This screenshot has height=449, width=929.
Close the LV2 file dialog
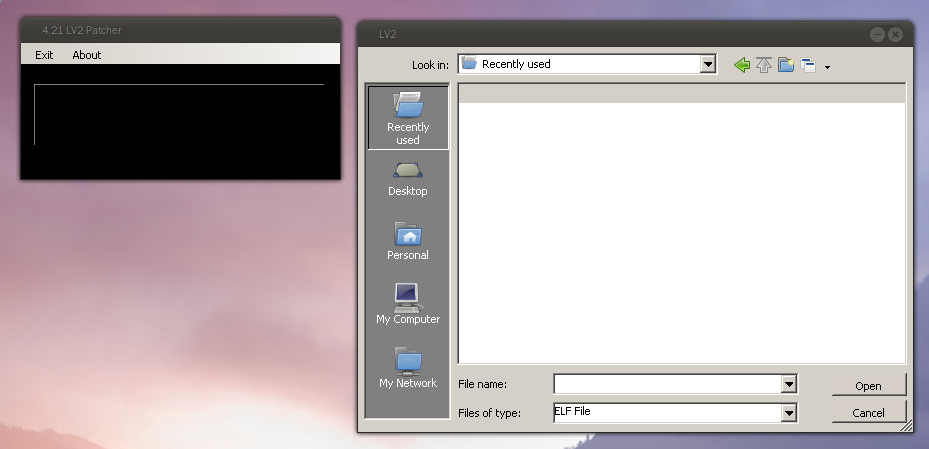point(895,34)
